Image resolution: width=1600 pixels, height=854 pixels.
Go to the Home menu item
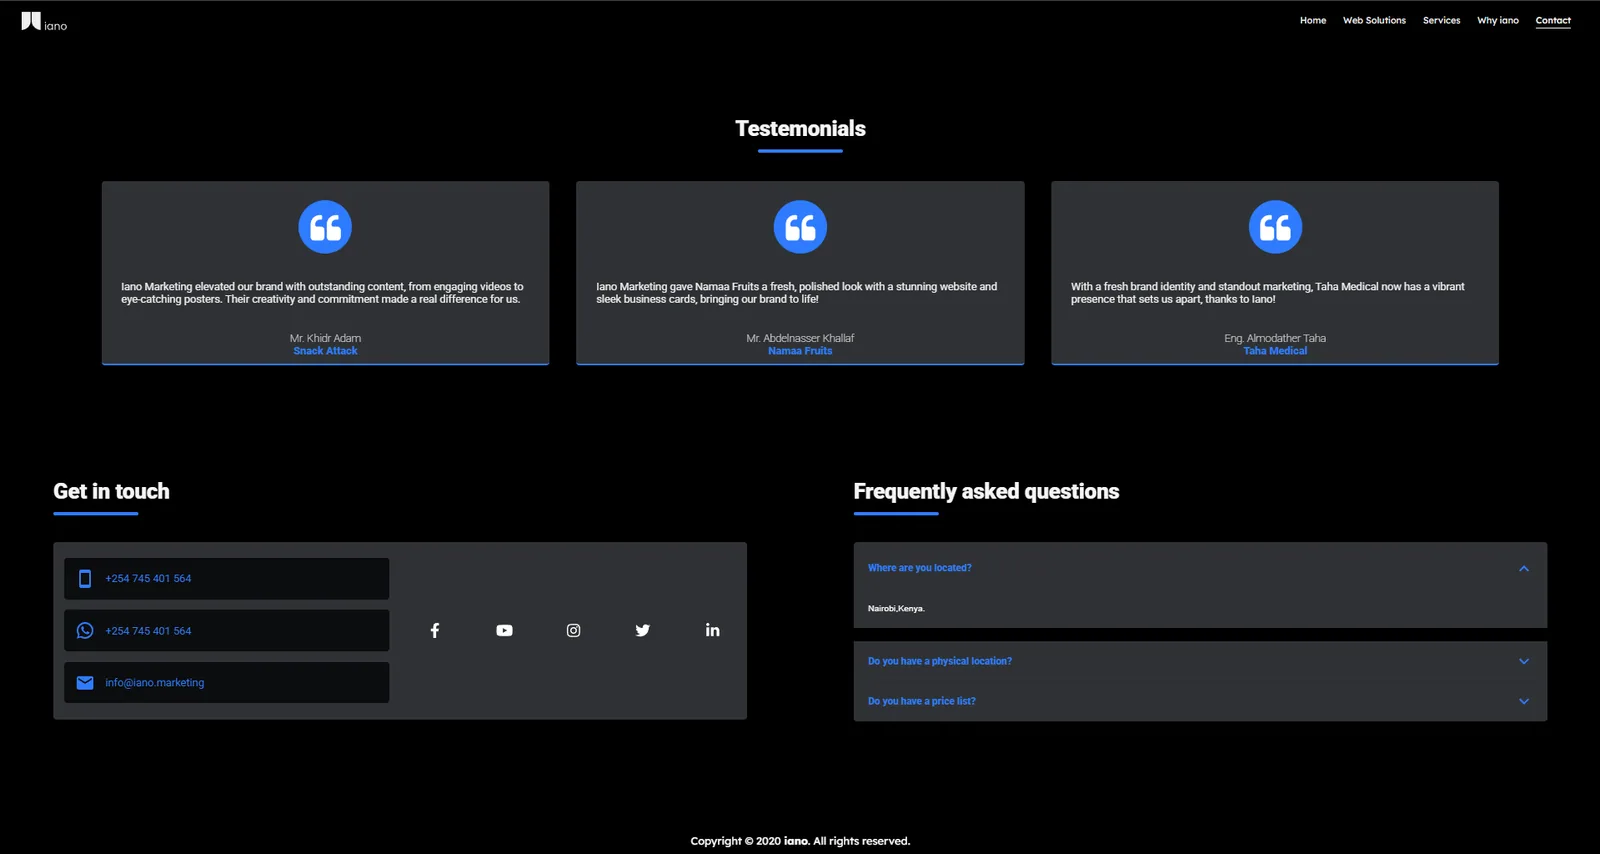click(x=1313, y=20)
